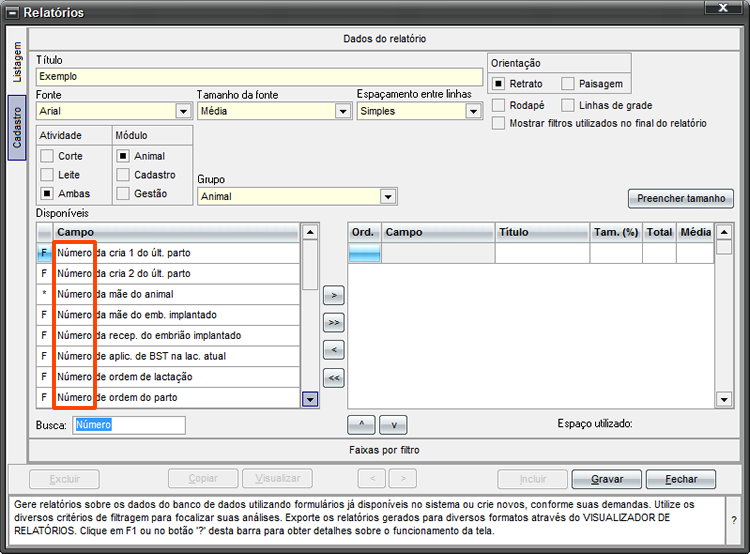Toggle the Ambas activity option

point(47,193)
